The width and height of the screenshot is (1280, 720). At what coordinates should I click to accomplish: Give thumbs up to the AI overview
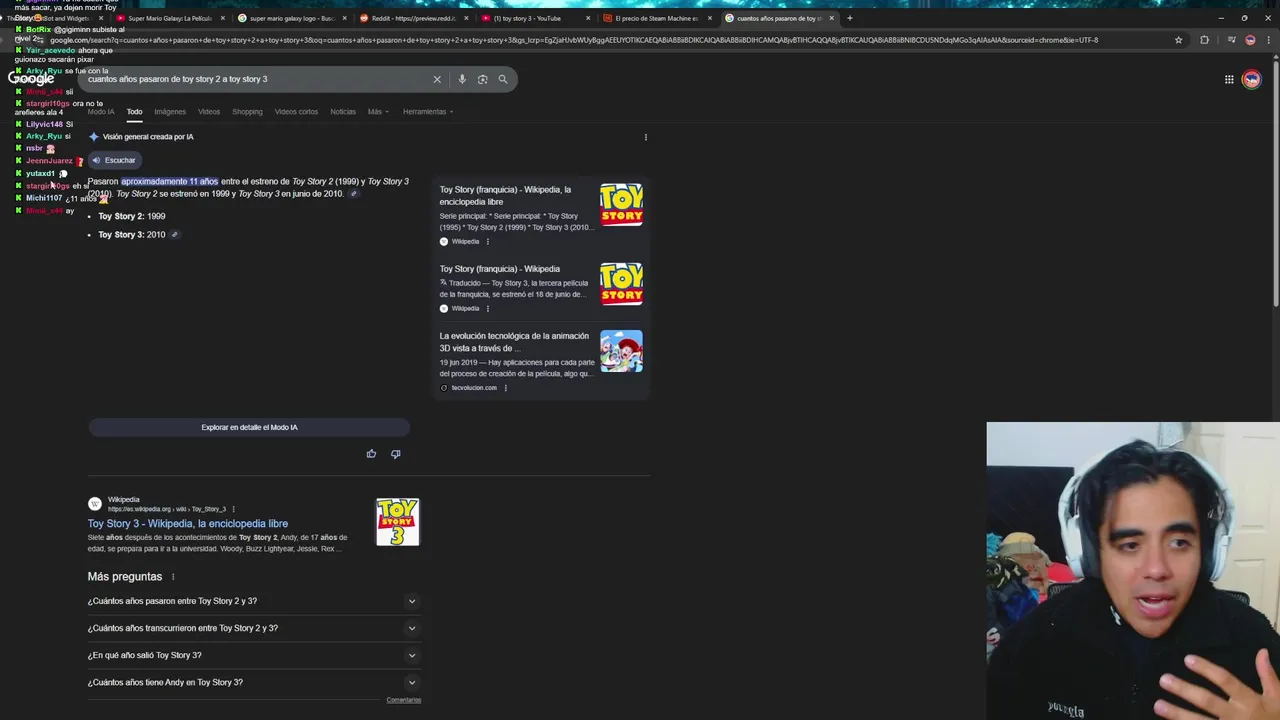point(371,454)
